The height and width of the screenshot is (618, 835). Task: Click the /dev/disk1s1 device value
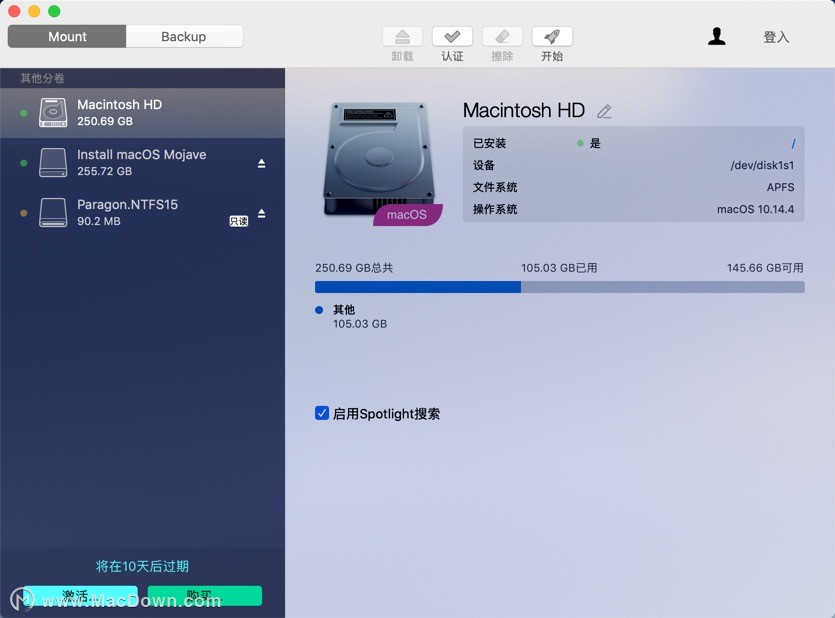(762, 165)
